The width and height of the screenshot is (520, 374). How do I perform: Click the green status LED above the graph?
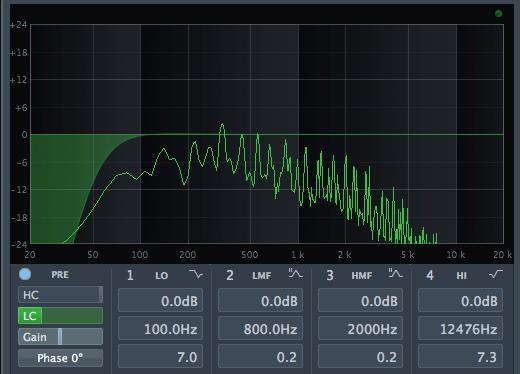coord(498,14)
